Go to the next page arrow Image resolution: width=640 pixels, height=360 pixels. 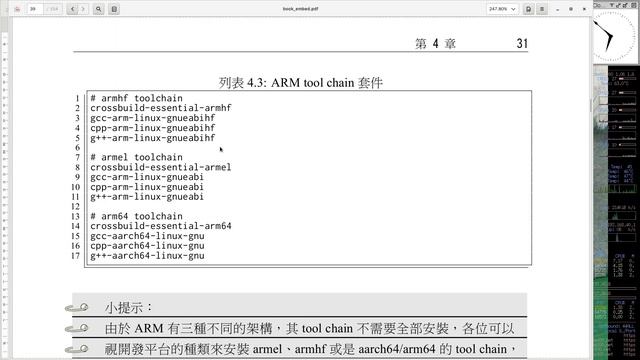[x=83, y=9]
